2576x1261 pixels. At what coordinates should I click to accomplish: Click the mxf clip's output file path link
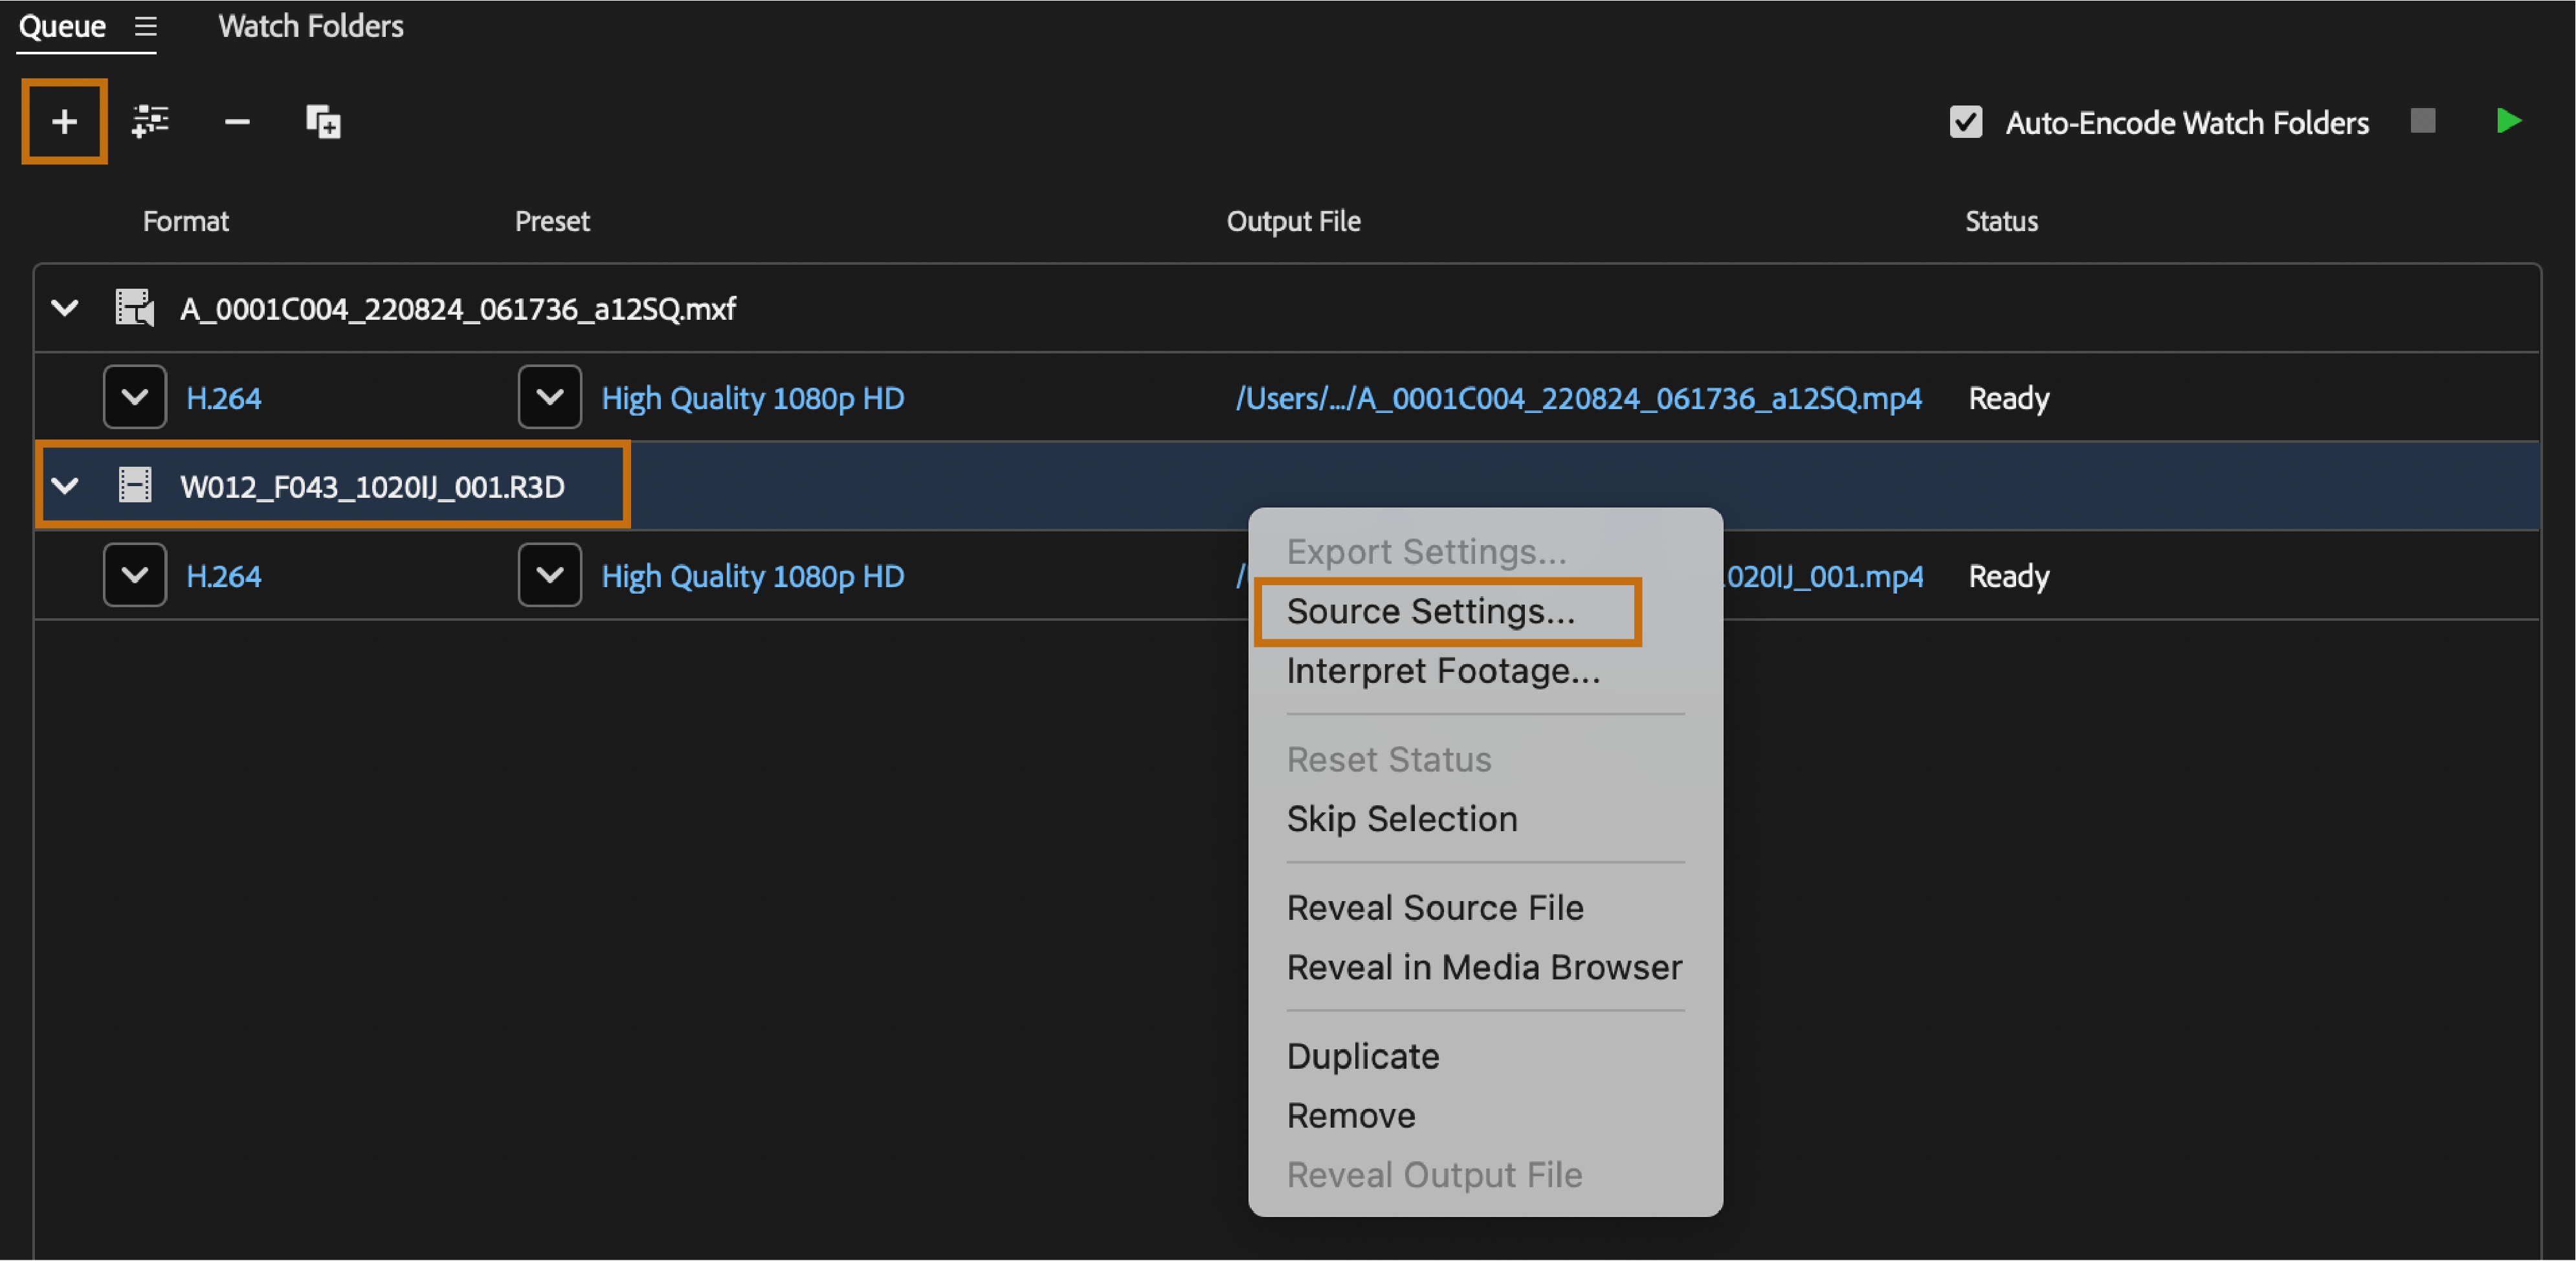point(1578,398)
